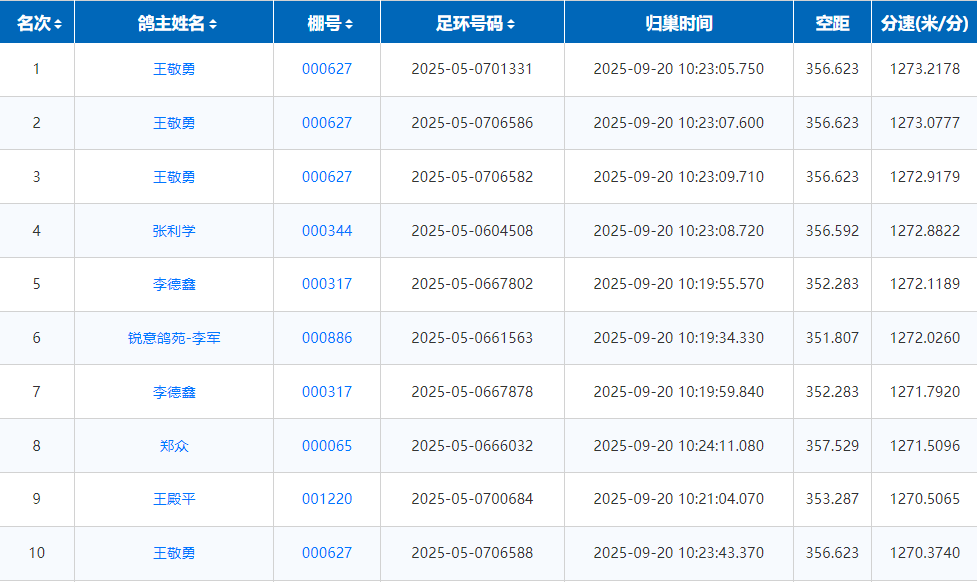Open 李德鑫 link in rank 7 row
The image size is (977, 582).
(174, 392)
